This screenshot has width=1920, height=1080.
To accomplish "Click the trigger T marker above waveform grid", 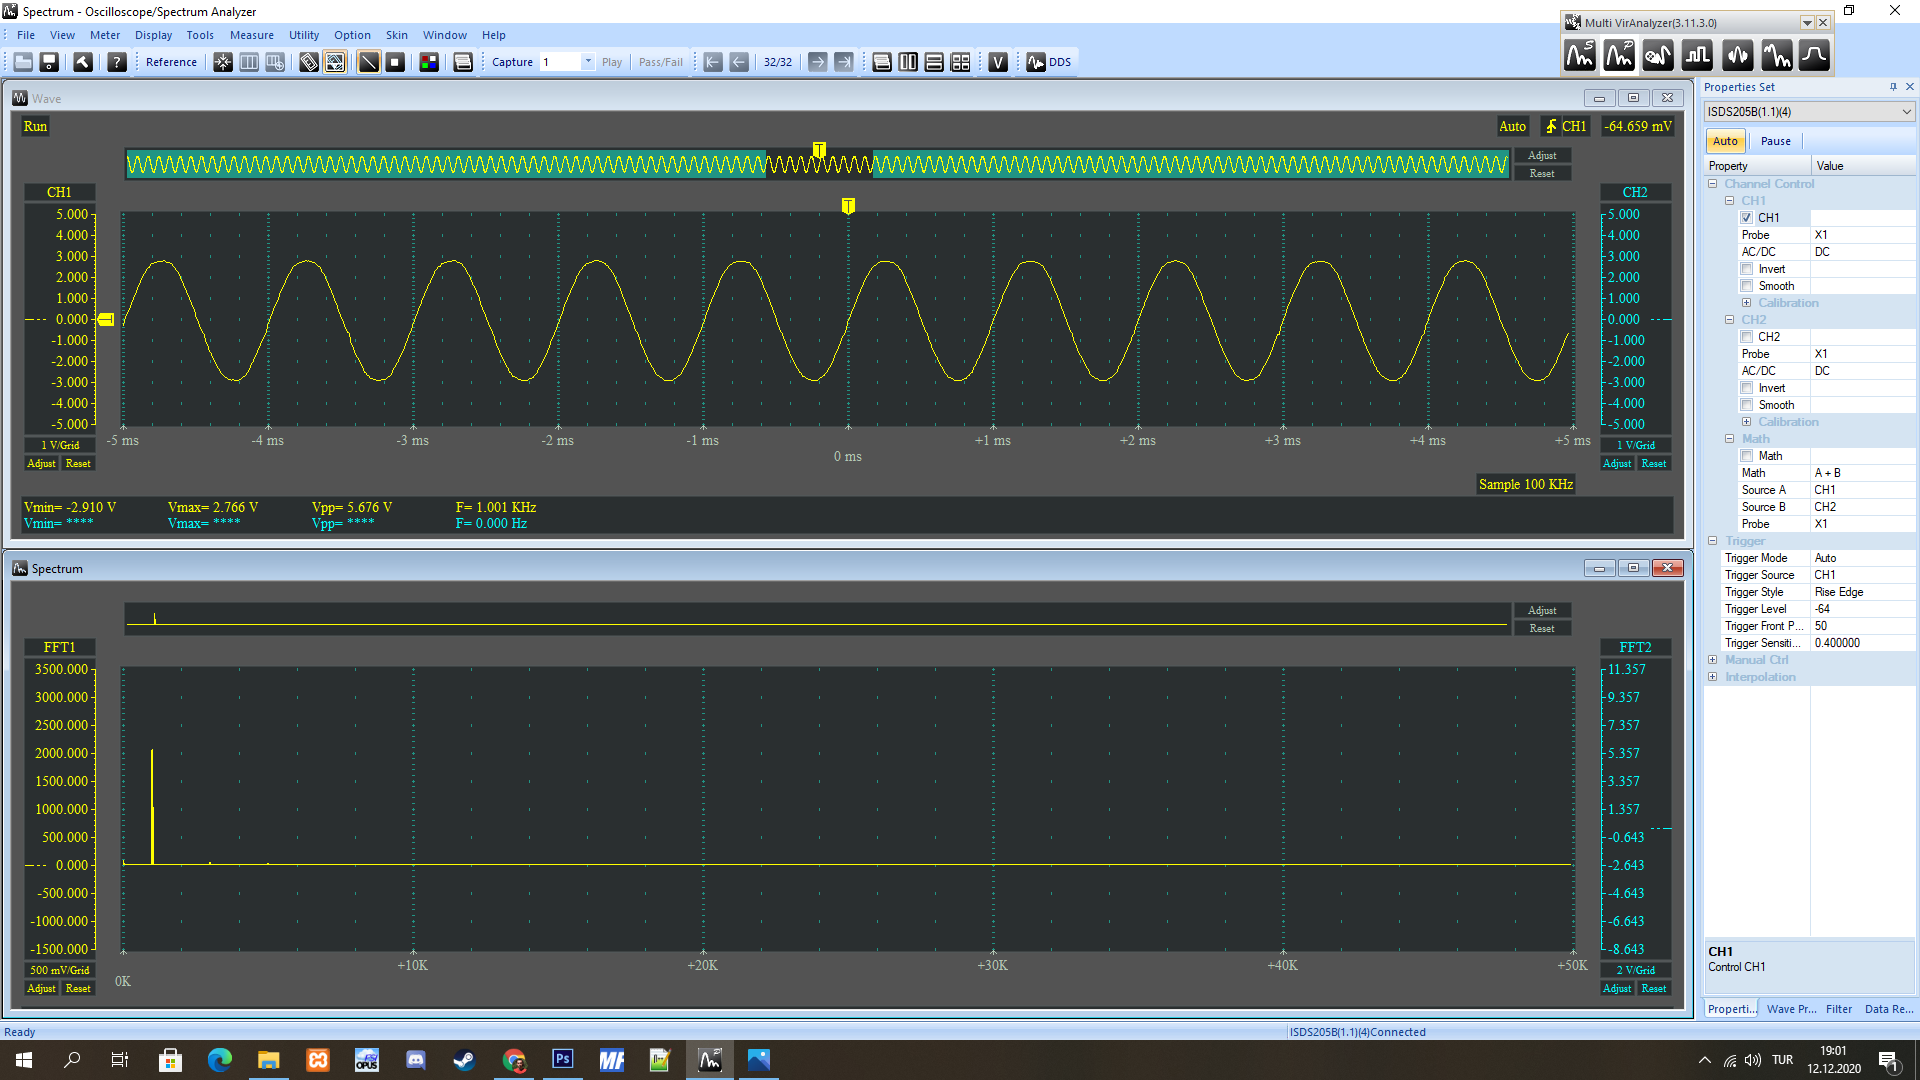I will click(x=848, y=206).
